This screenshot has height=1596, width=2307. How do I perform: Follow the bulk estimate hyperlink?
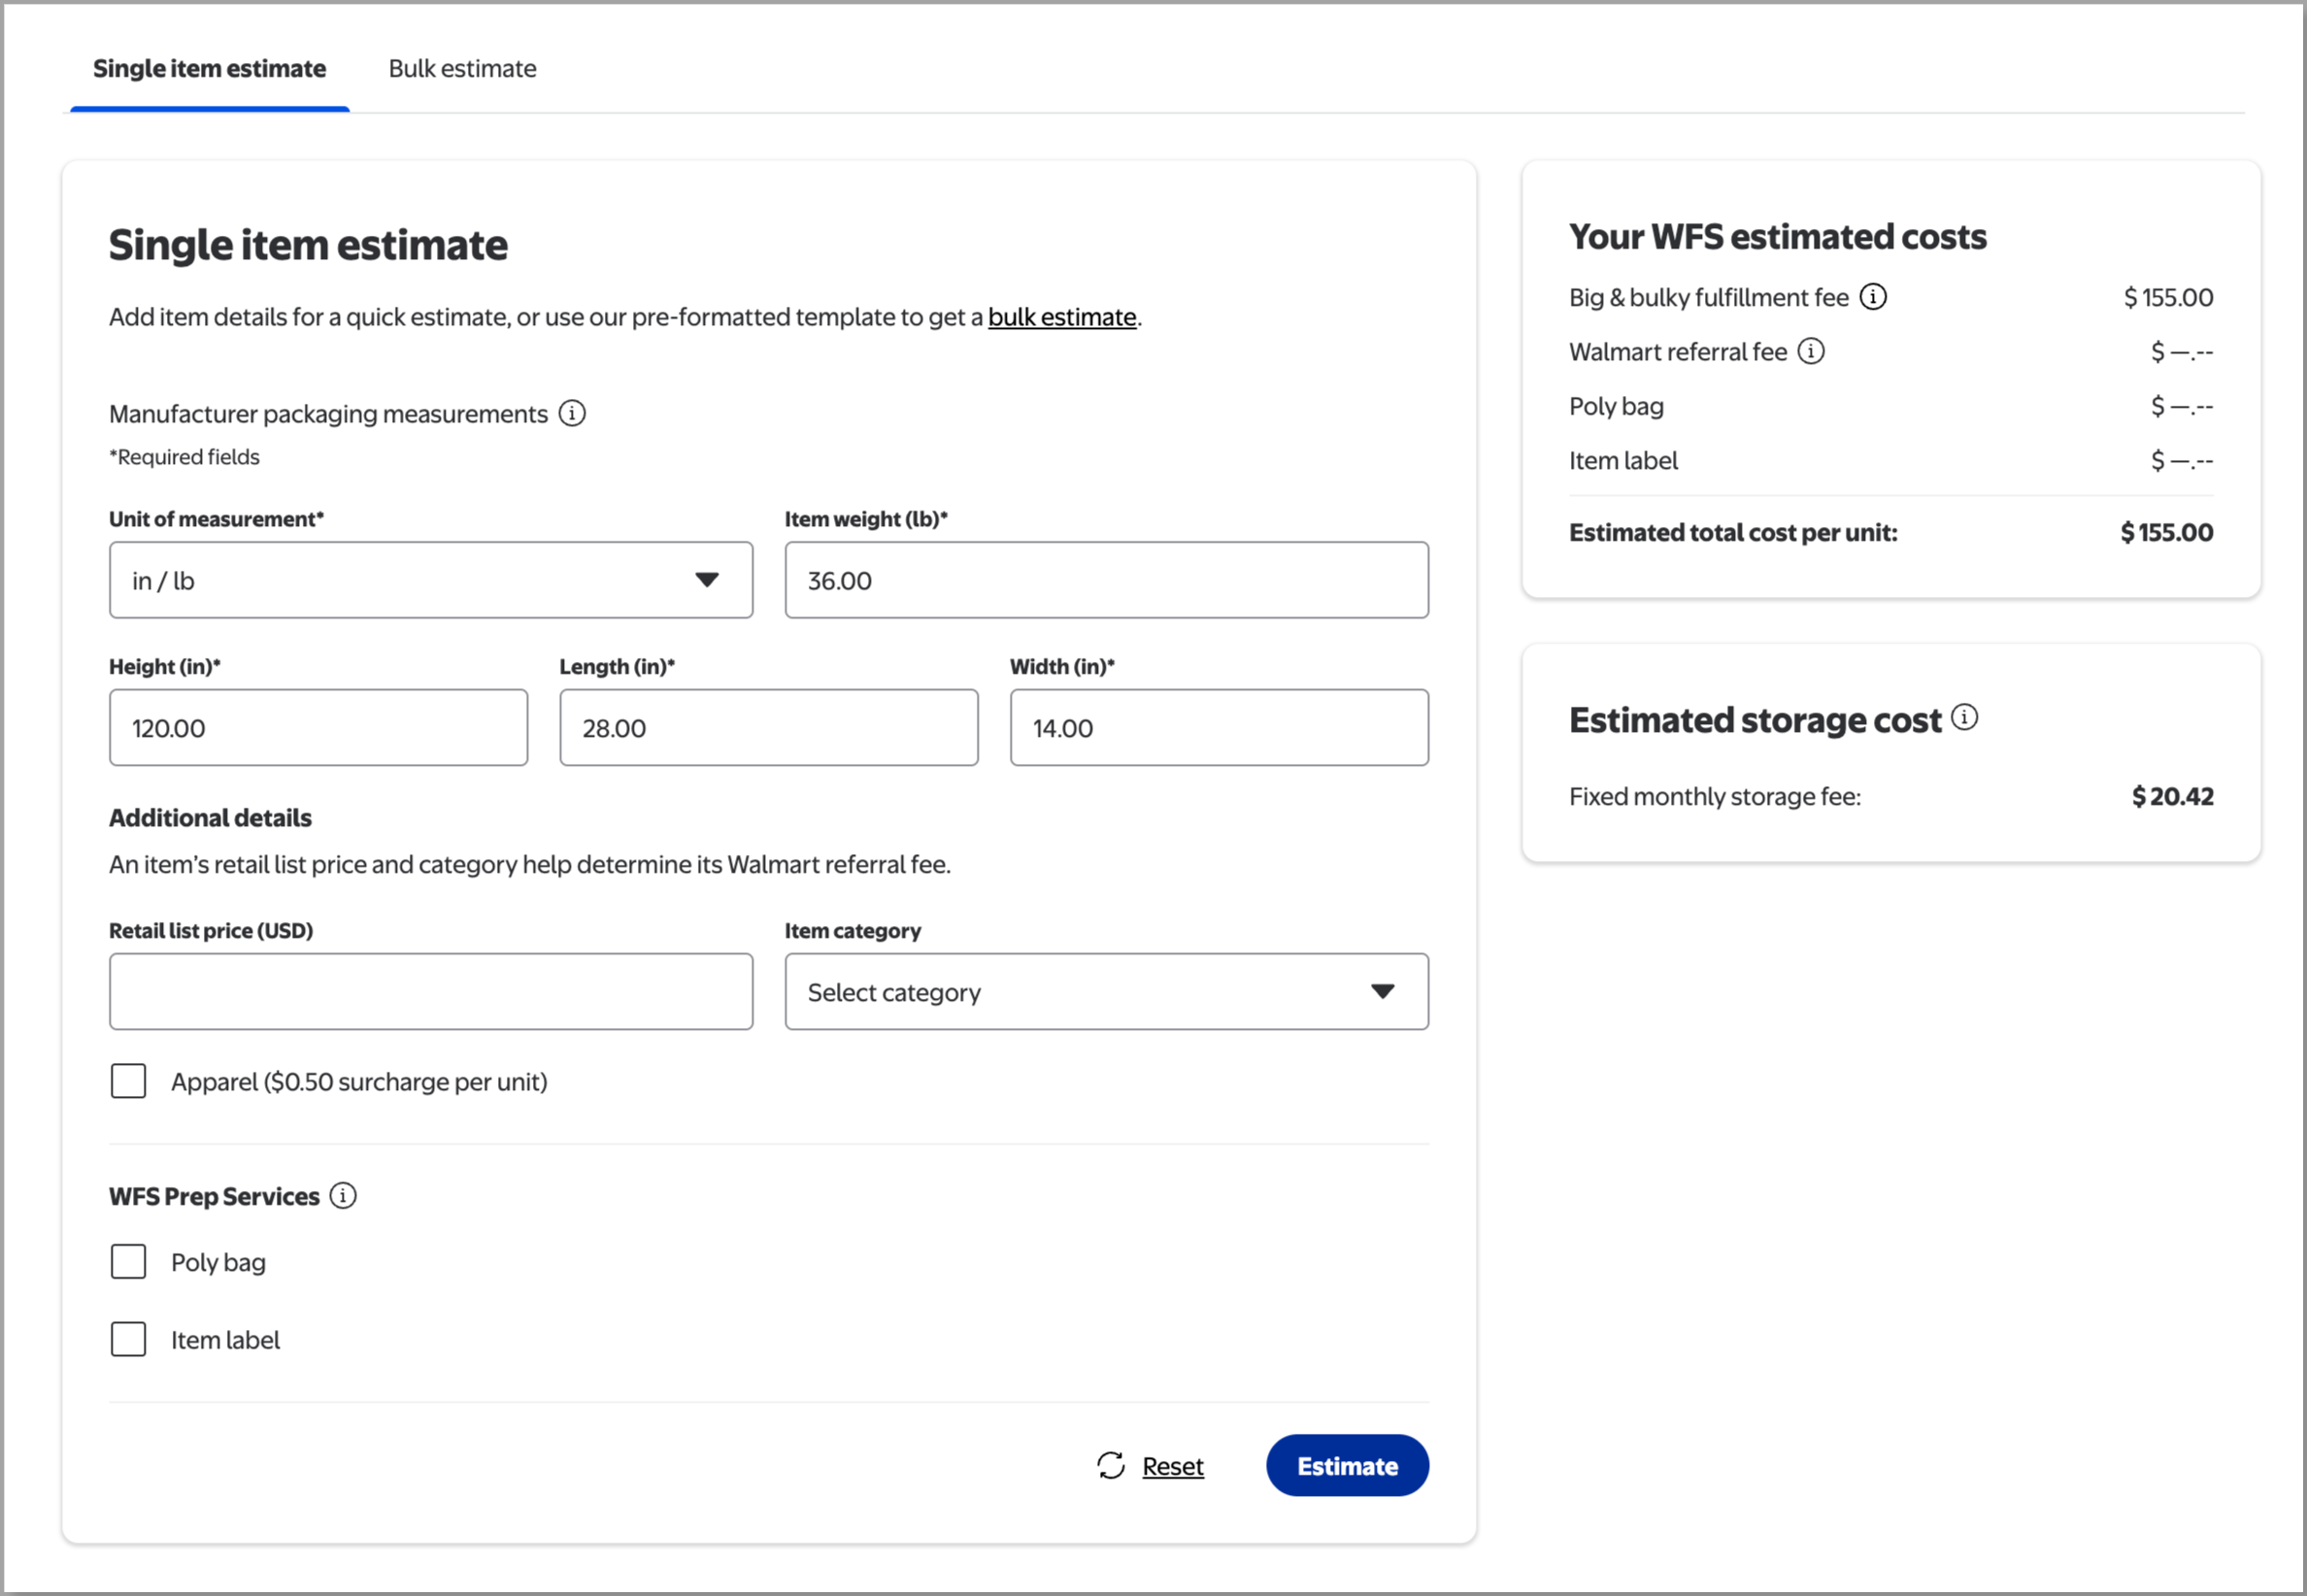coord(1062,317)
